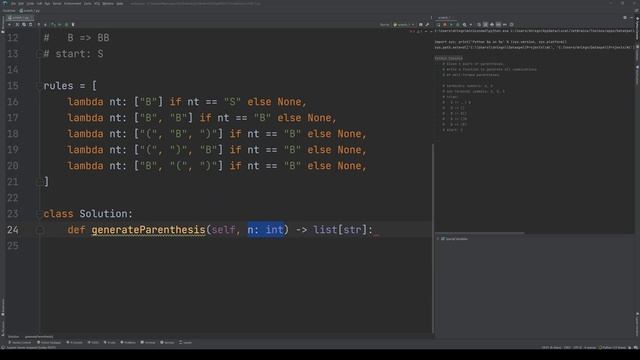Open the TODO tool window tab
This screenshot has height=360, width=640.
94,342
